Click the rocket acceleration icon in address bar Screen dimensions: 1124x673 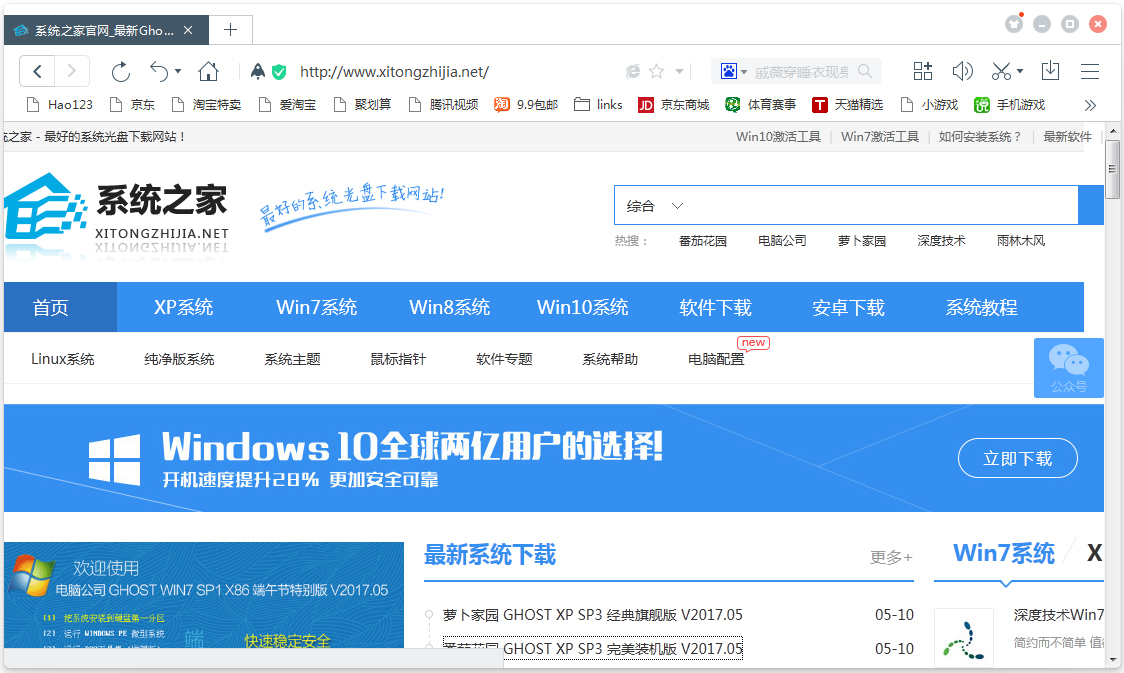click(257, 71)
